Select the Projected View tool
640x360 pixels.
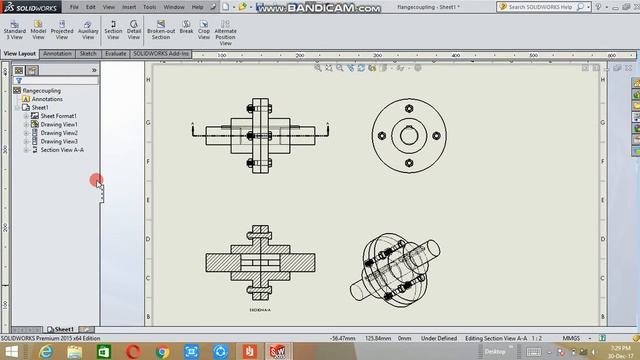tap(62, 30)
